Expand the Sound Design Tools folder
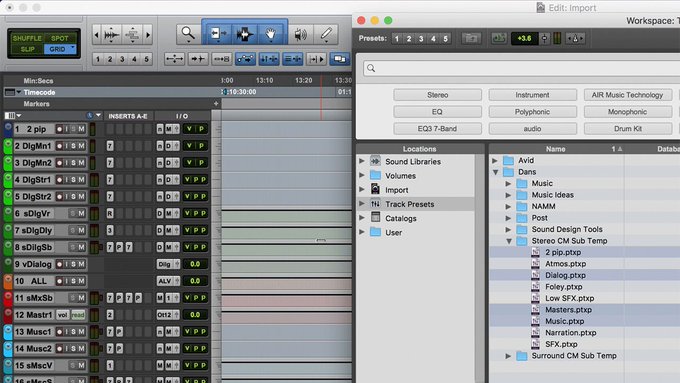Screen dimensions: 680x383 pyautogui.click(x=508, y=229)
